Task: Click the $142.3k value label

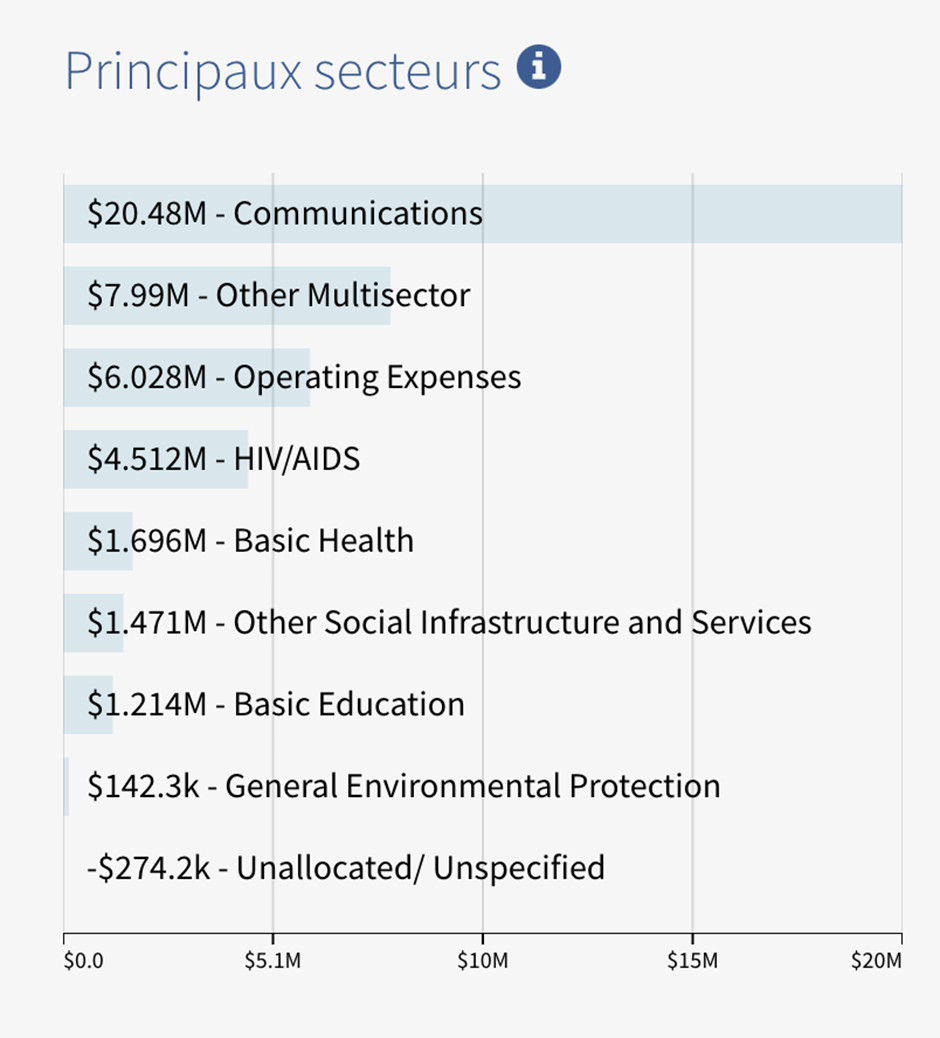Action: (143, 786)
